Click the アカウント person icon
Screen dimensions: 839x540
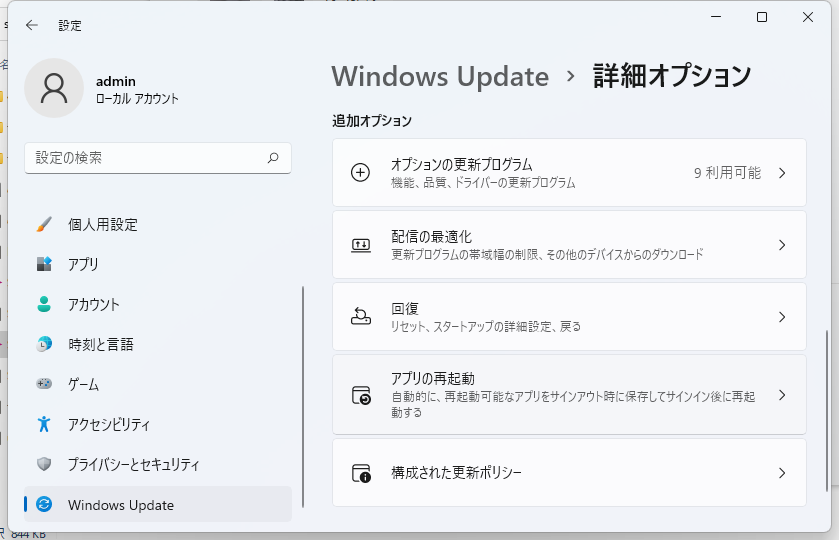(44, 304)
